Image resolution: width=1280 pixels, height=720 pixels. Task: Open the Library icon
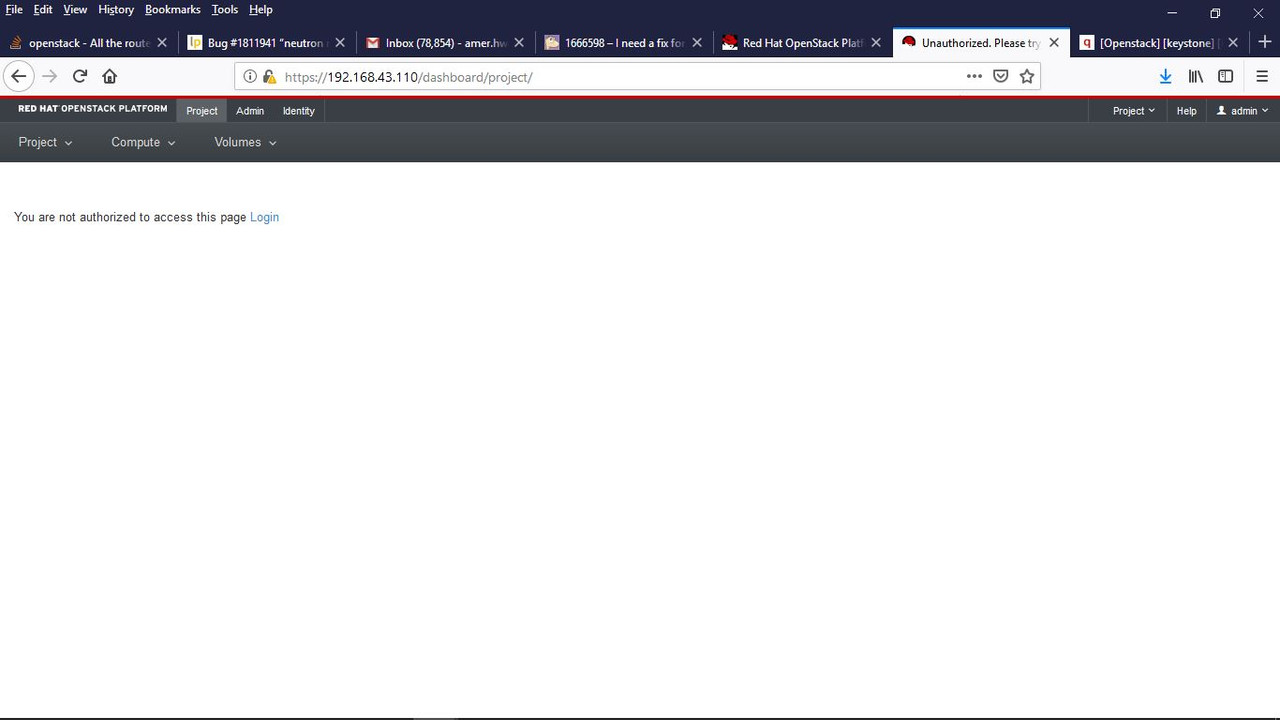click(1195, 76)
